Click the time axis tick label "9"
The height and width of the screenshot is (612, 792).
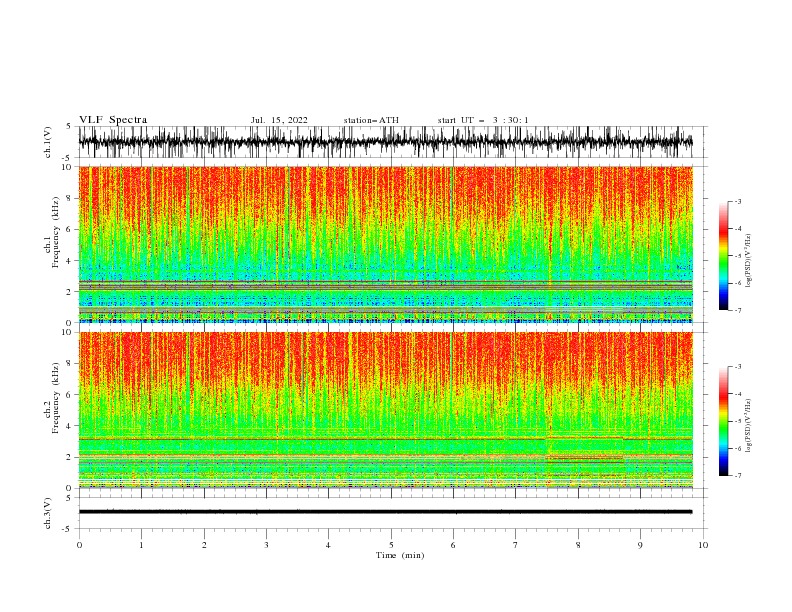tap(640, 545)
